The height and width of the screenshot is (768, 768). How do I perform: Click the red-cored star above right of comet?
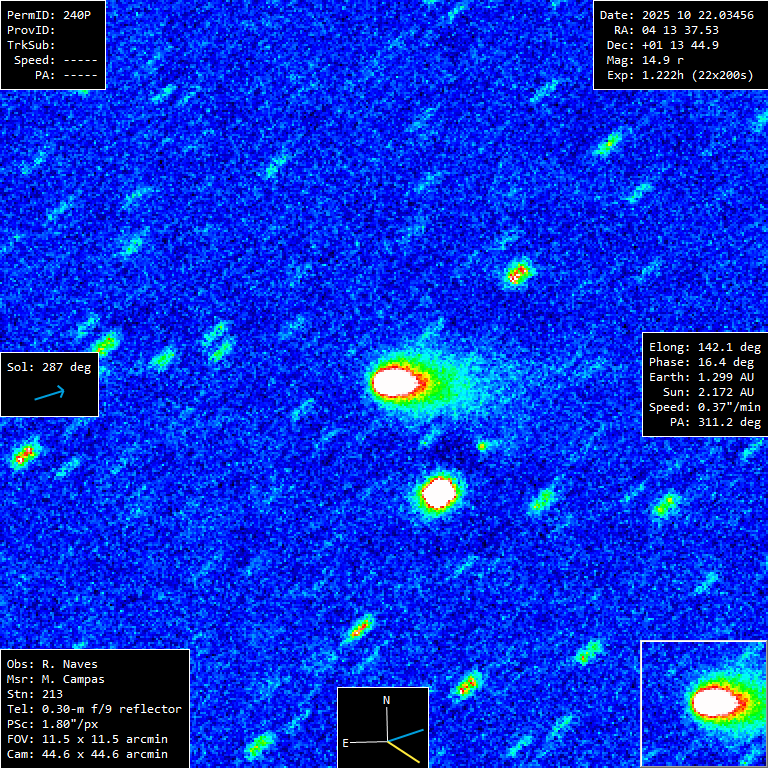517,272
